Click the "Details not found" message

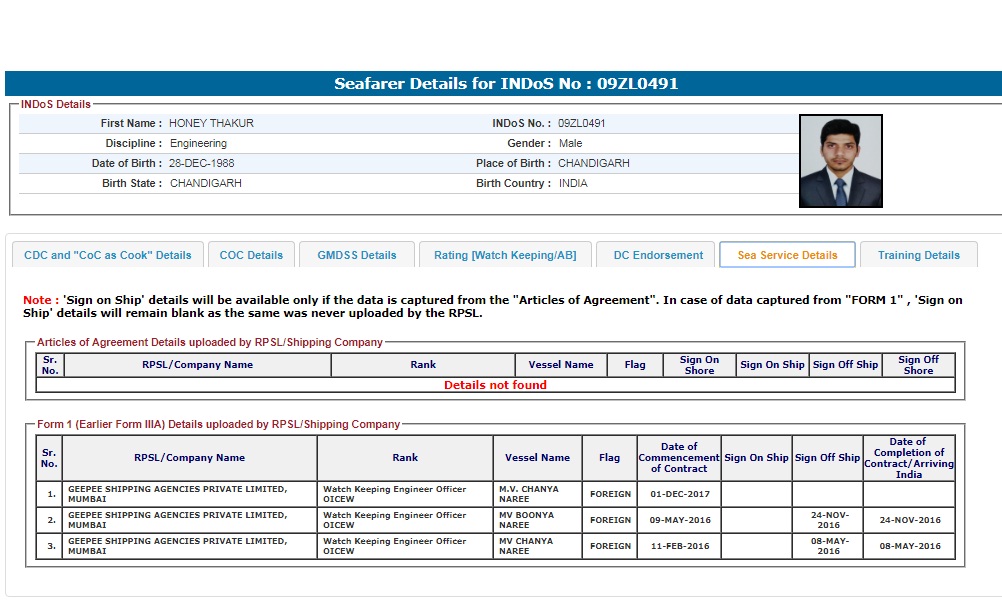pos(495,385)
